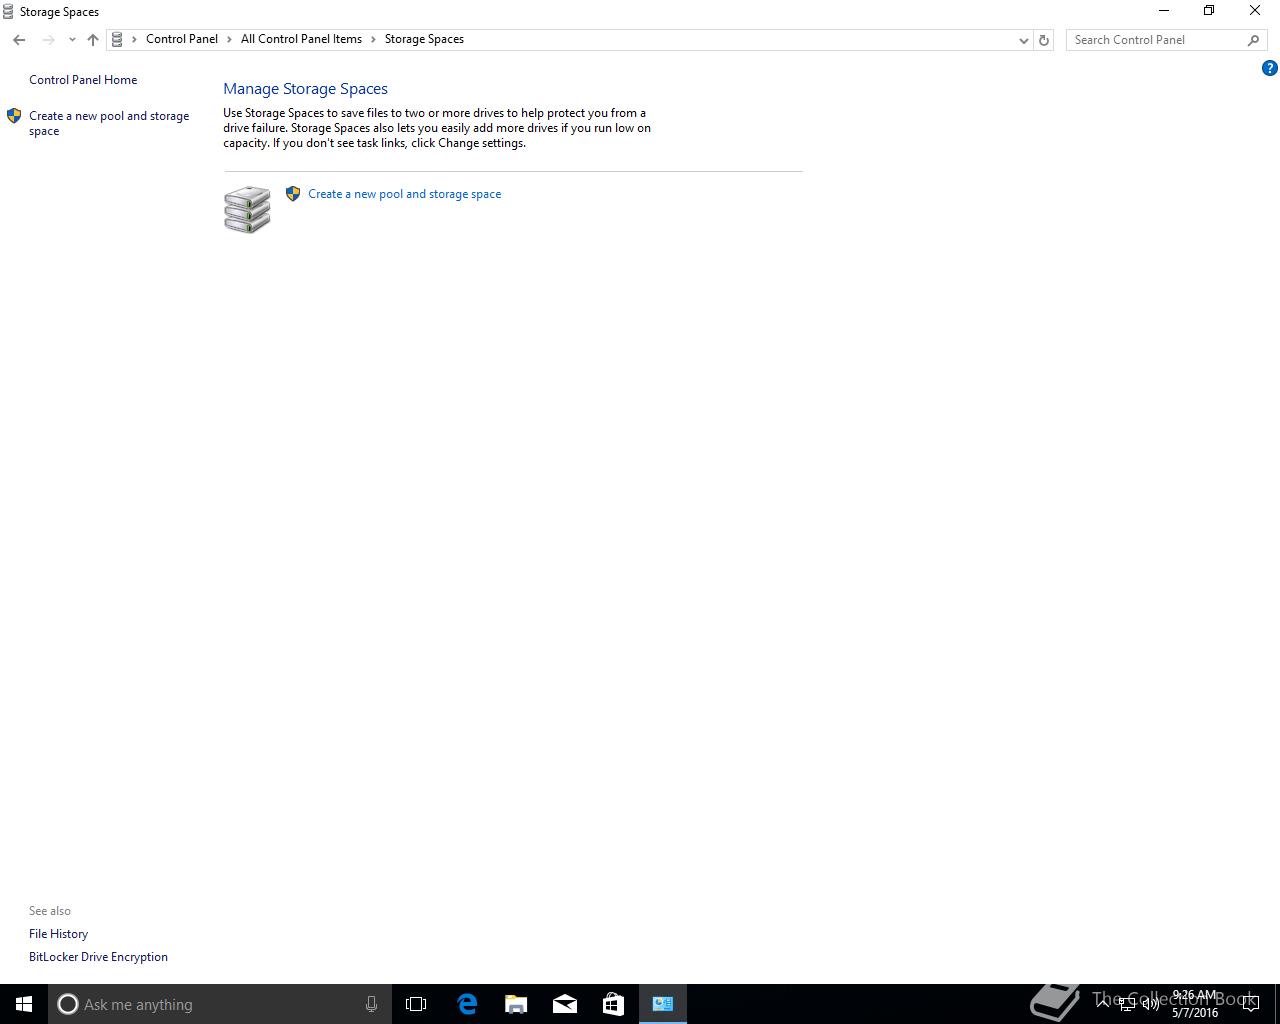
Task: Open File History link
Action: tap(58, 934)
